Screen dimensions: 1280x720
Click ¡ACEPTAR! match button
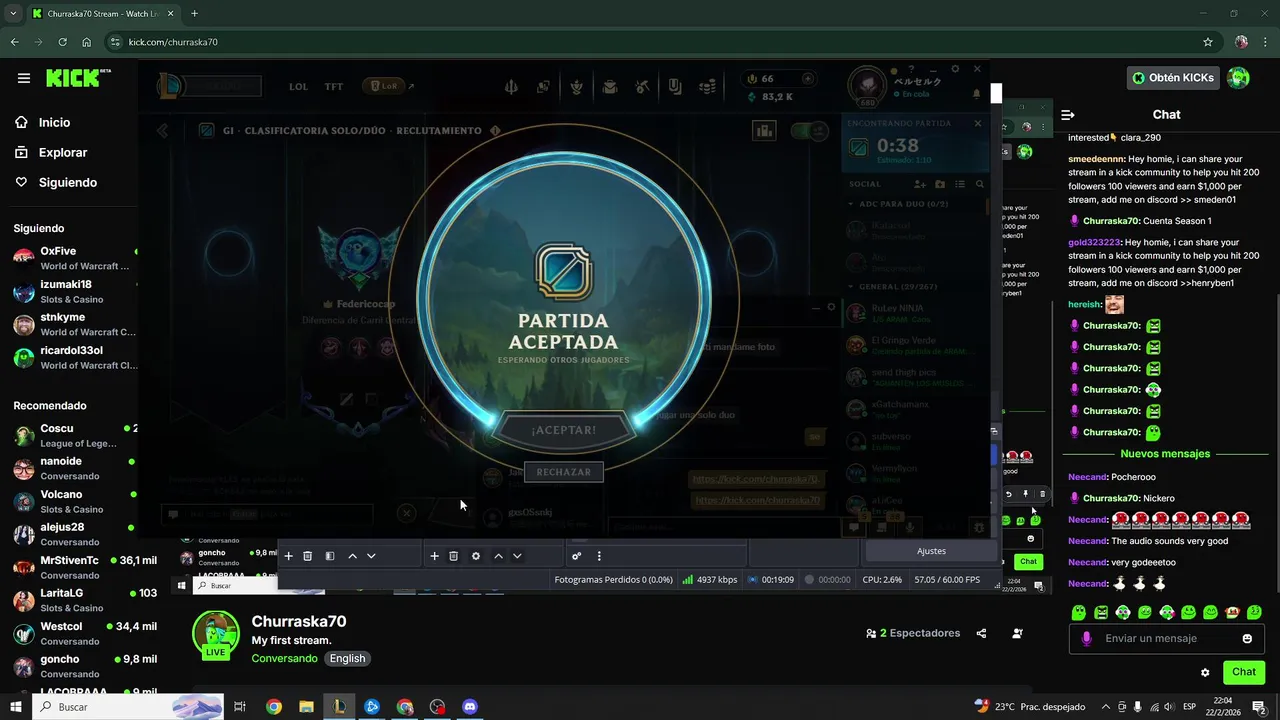[x=563, y=430]
